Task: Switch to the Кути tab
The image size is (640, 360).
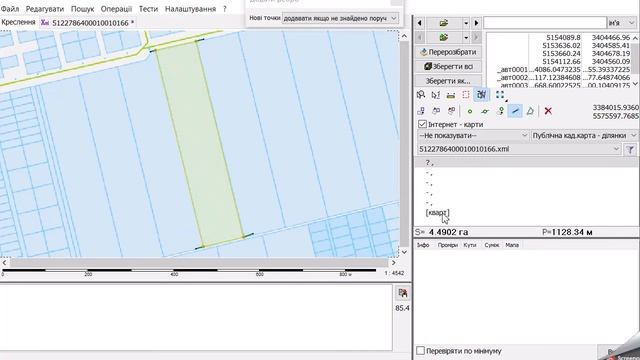Action: point(470,245)
